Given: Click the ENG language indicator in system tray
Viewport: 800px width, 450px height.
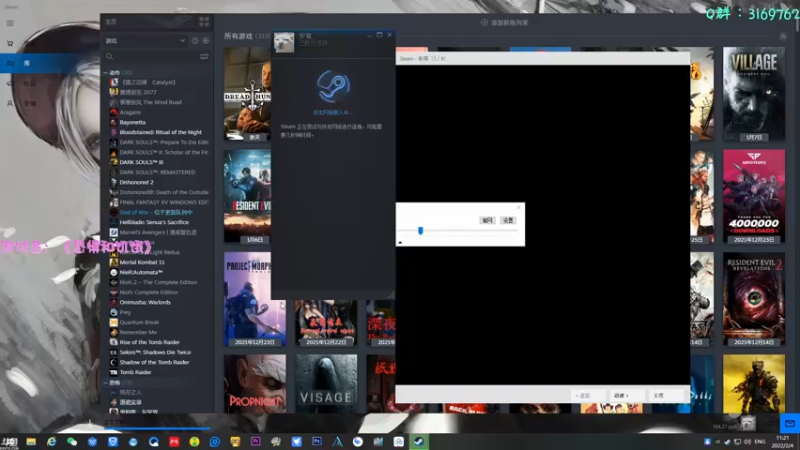Looking at the screenshot, I should 760,442.
